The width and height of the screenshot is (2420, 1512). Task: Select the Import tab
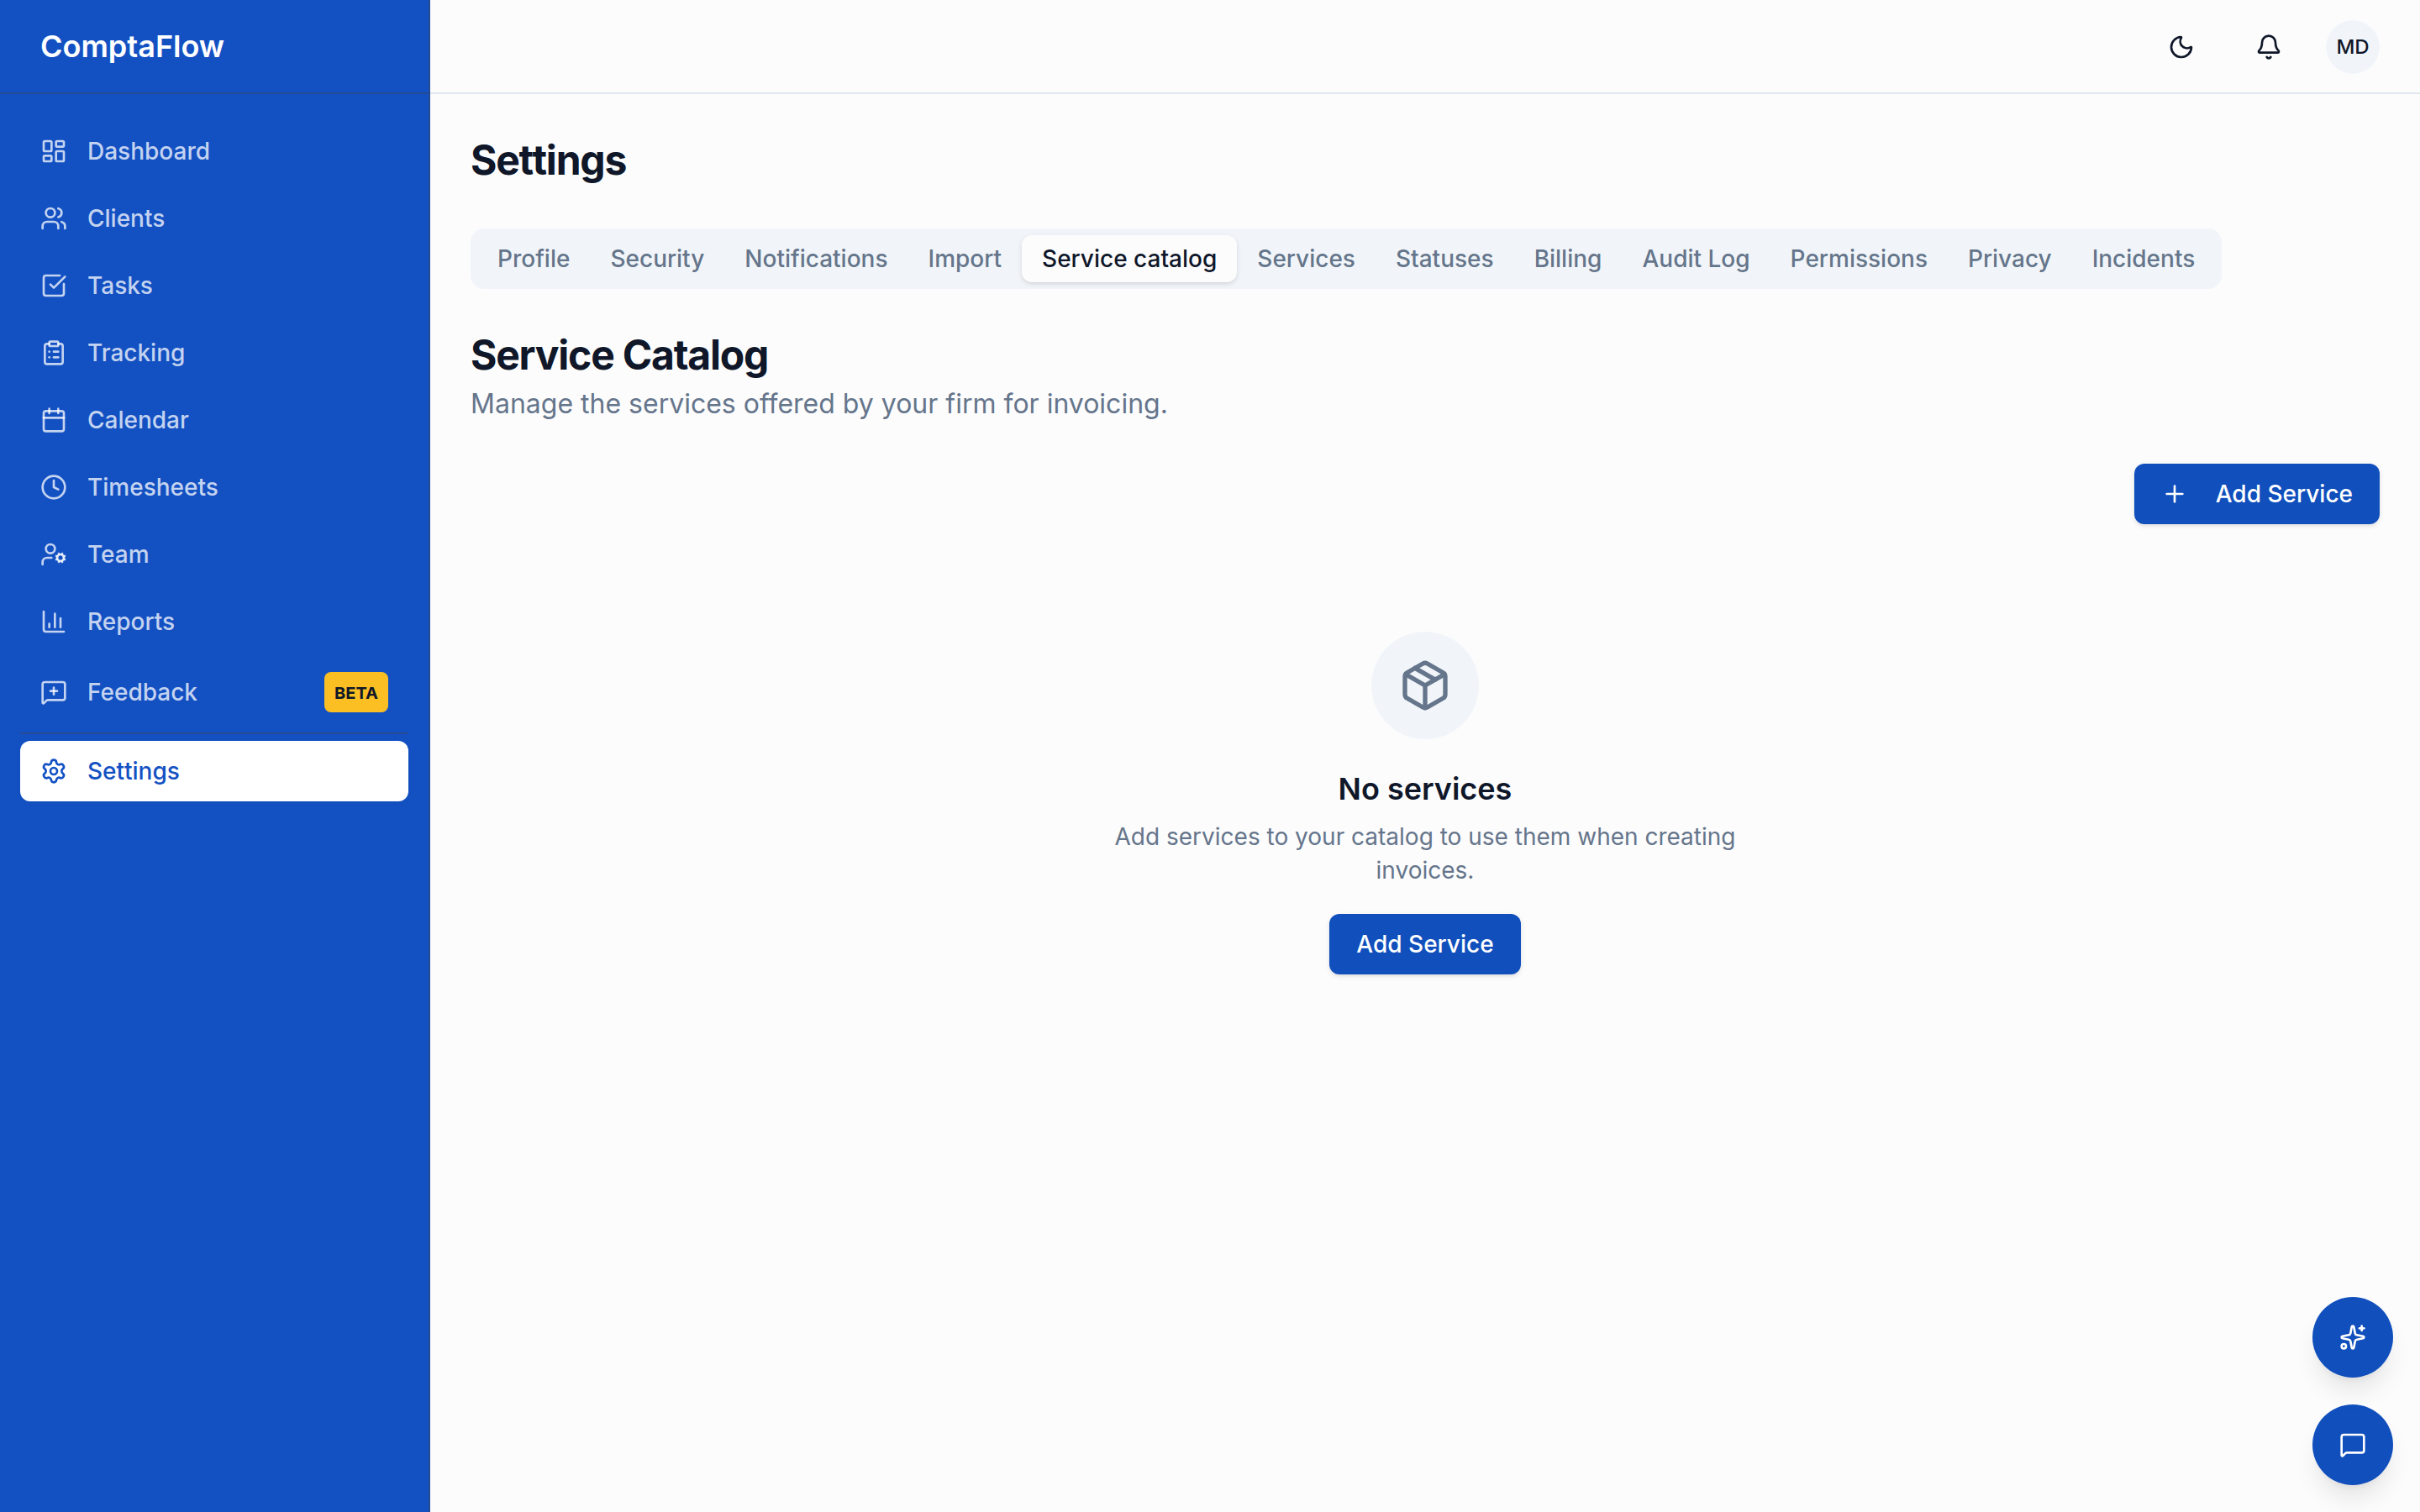pos(964,259)
